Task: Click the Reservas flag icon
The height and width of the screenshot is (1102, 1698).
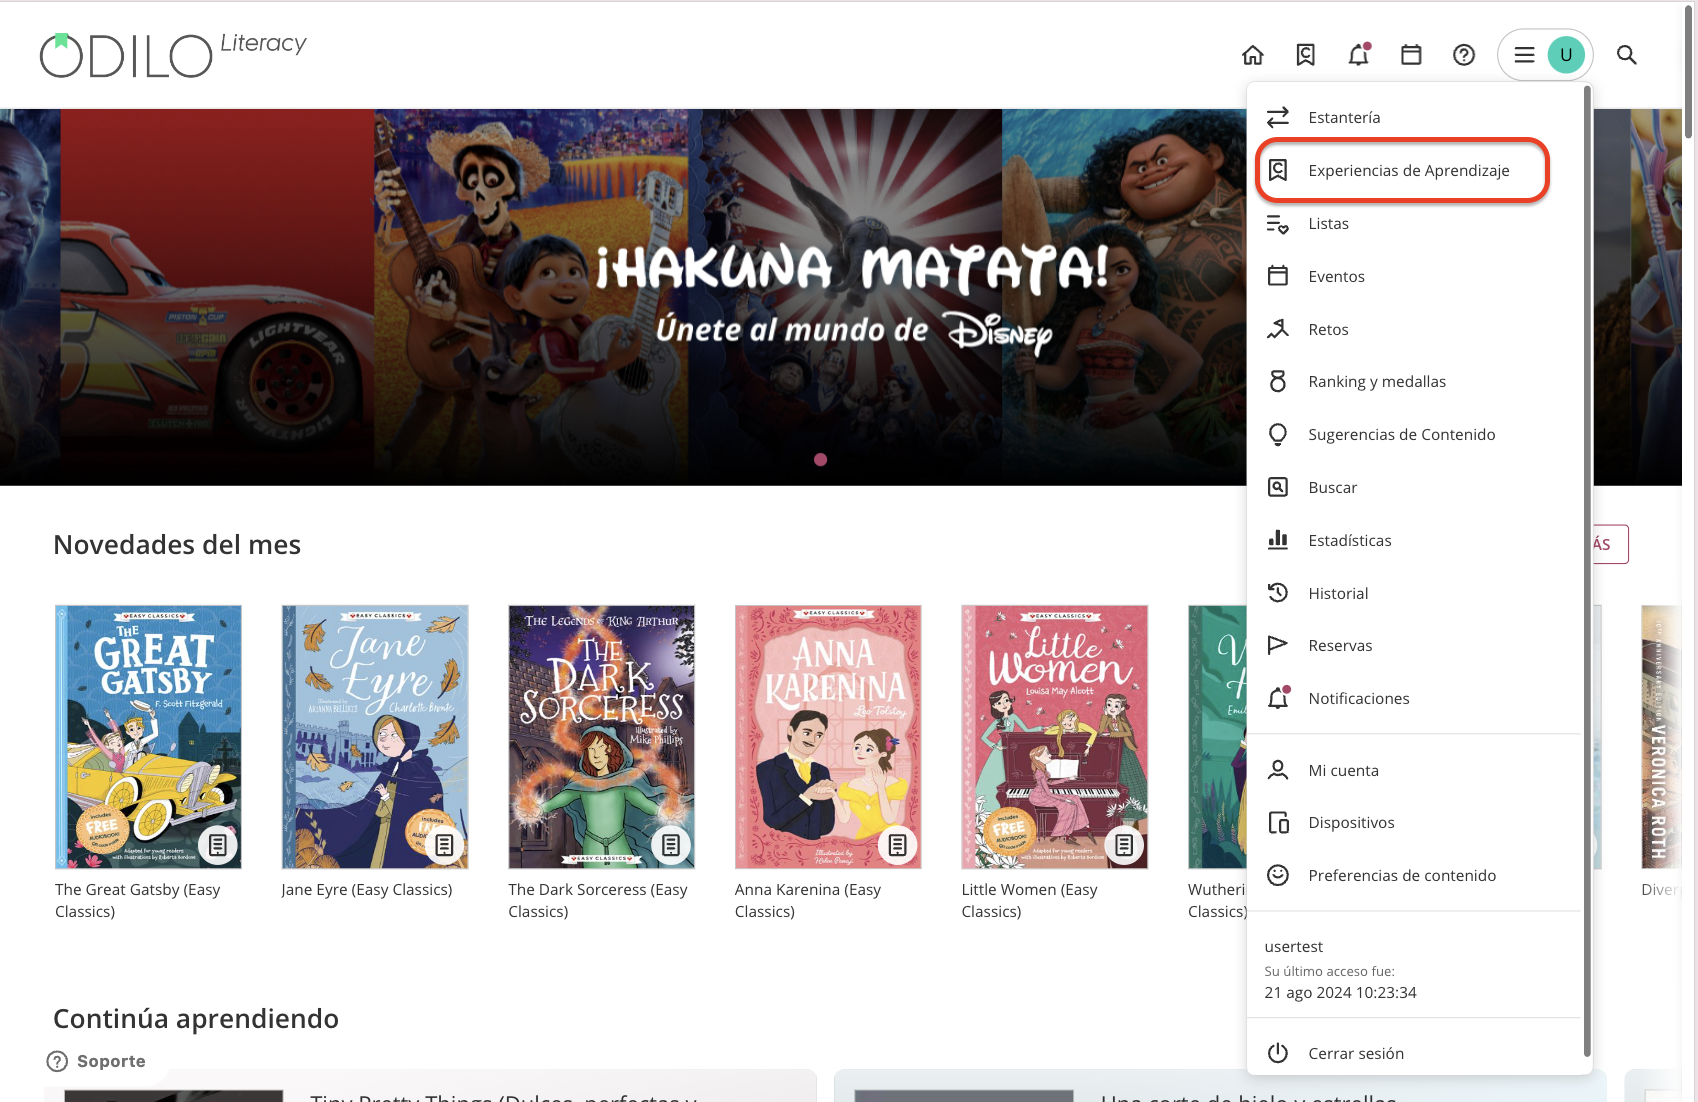Action: (x=1278, y=645)
